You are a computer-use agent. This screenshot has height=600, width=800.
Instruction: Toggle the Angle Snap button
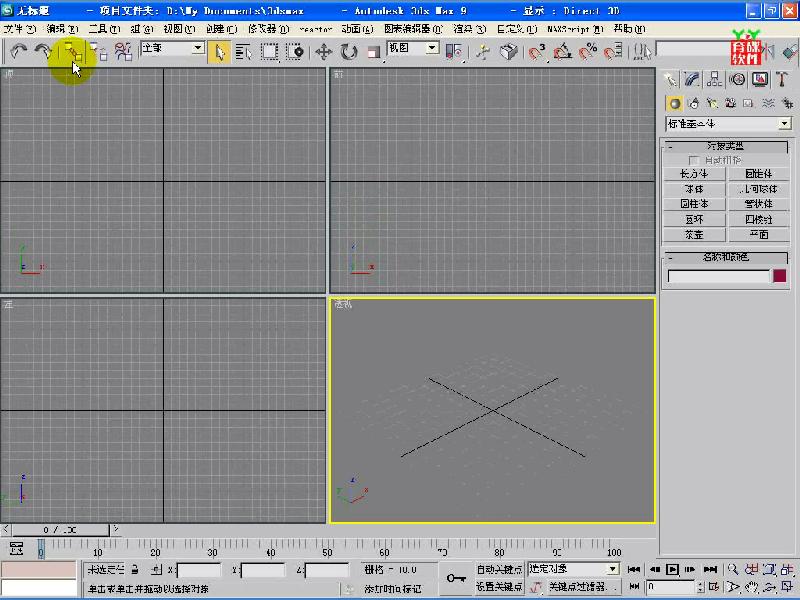click(x=562, y=52)
